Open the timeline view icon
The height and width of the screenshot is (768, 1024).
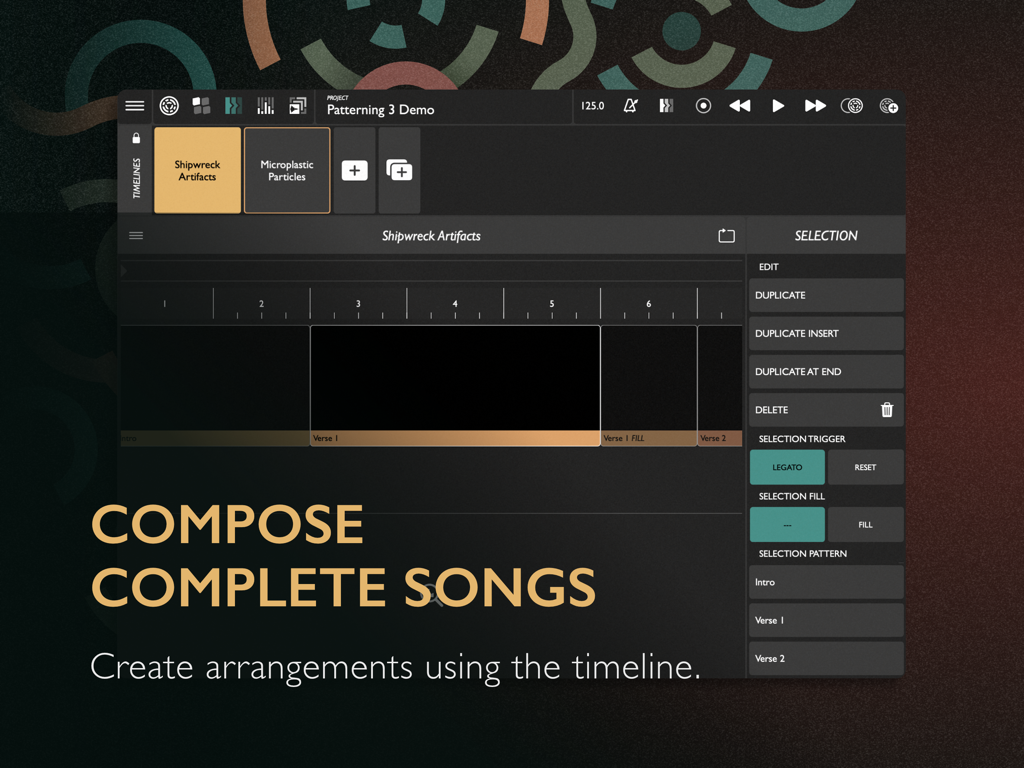(x=233, y=105)
